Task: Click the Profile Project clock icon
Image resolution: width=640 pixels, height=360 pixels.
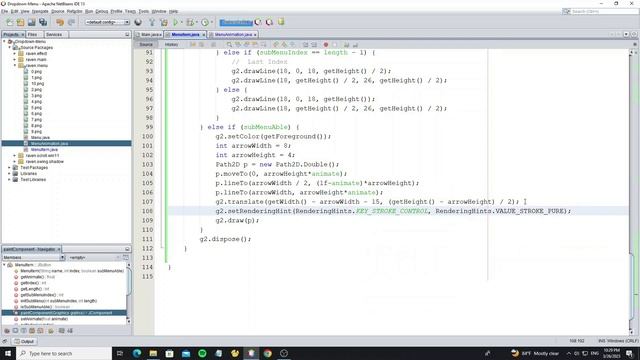Action: (x=205, y=22)
